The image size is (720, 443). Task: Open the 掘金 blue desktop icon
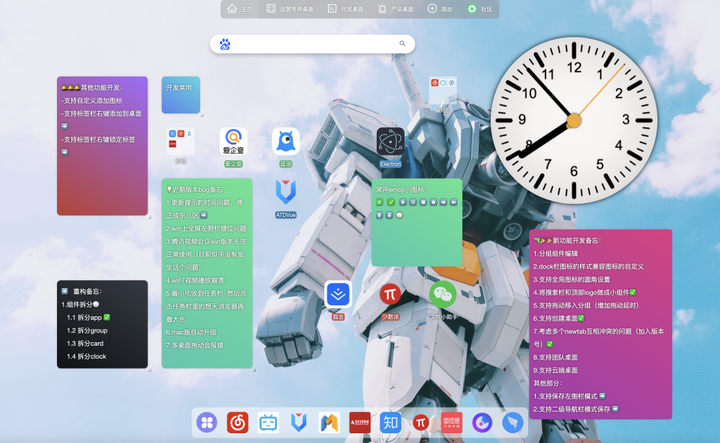[338, 294]
